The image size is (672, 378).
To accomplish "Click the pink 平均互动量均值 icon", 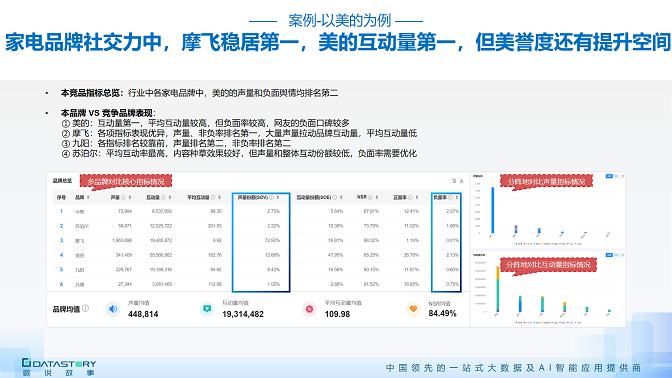I will 309,309.
